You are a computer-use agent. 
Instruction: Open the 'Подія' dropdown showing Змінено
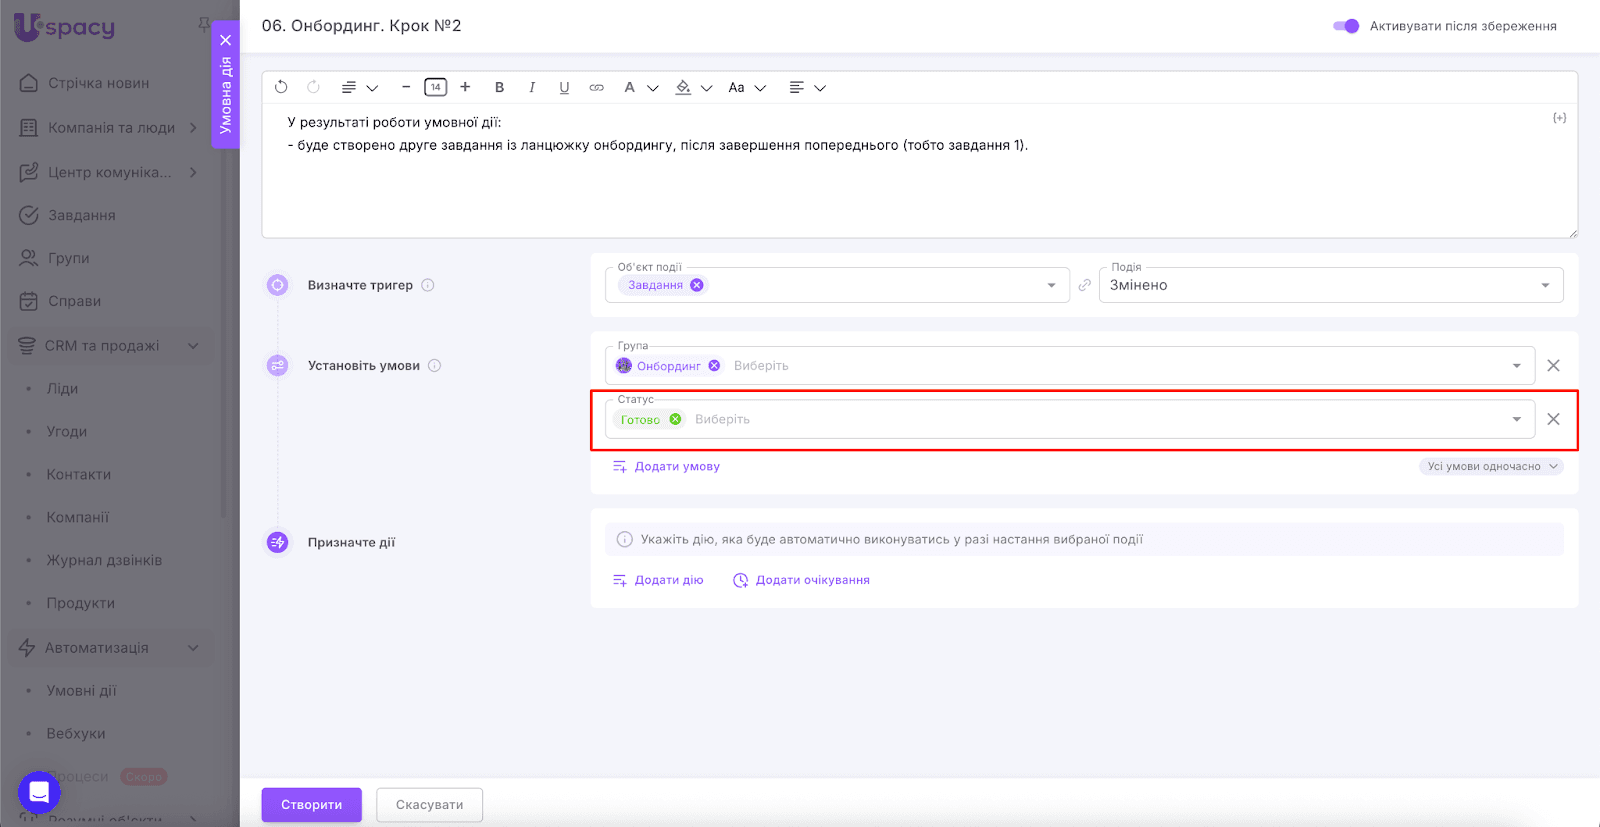point(1330,285)
